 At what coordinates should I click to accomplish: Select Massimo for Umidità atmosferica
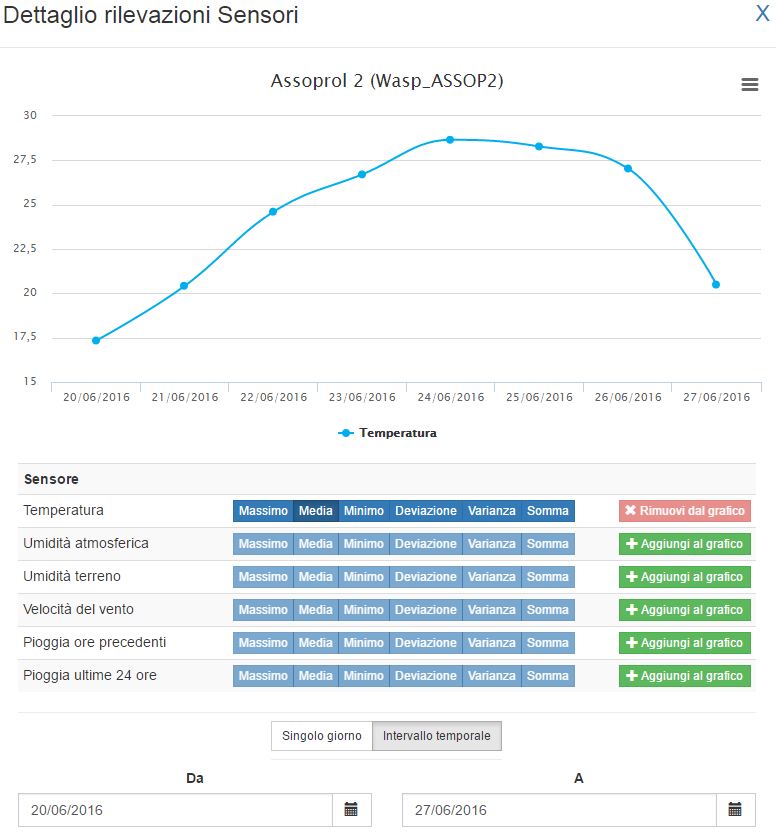[263, 544]
